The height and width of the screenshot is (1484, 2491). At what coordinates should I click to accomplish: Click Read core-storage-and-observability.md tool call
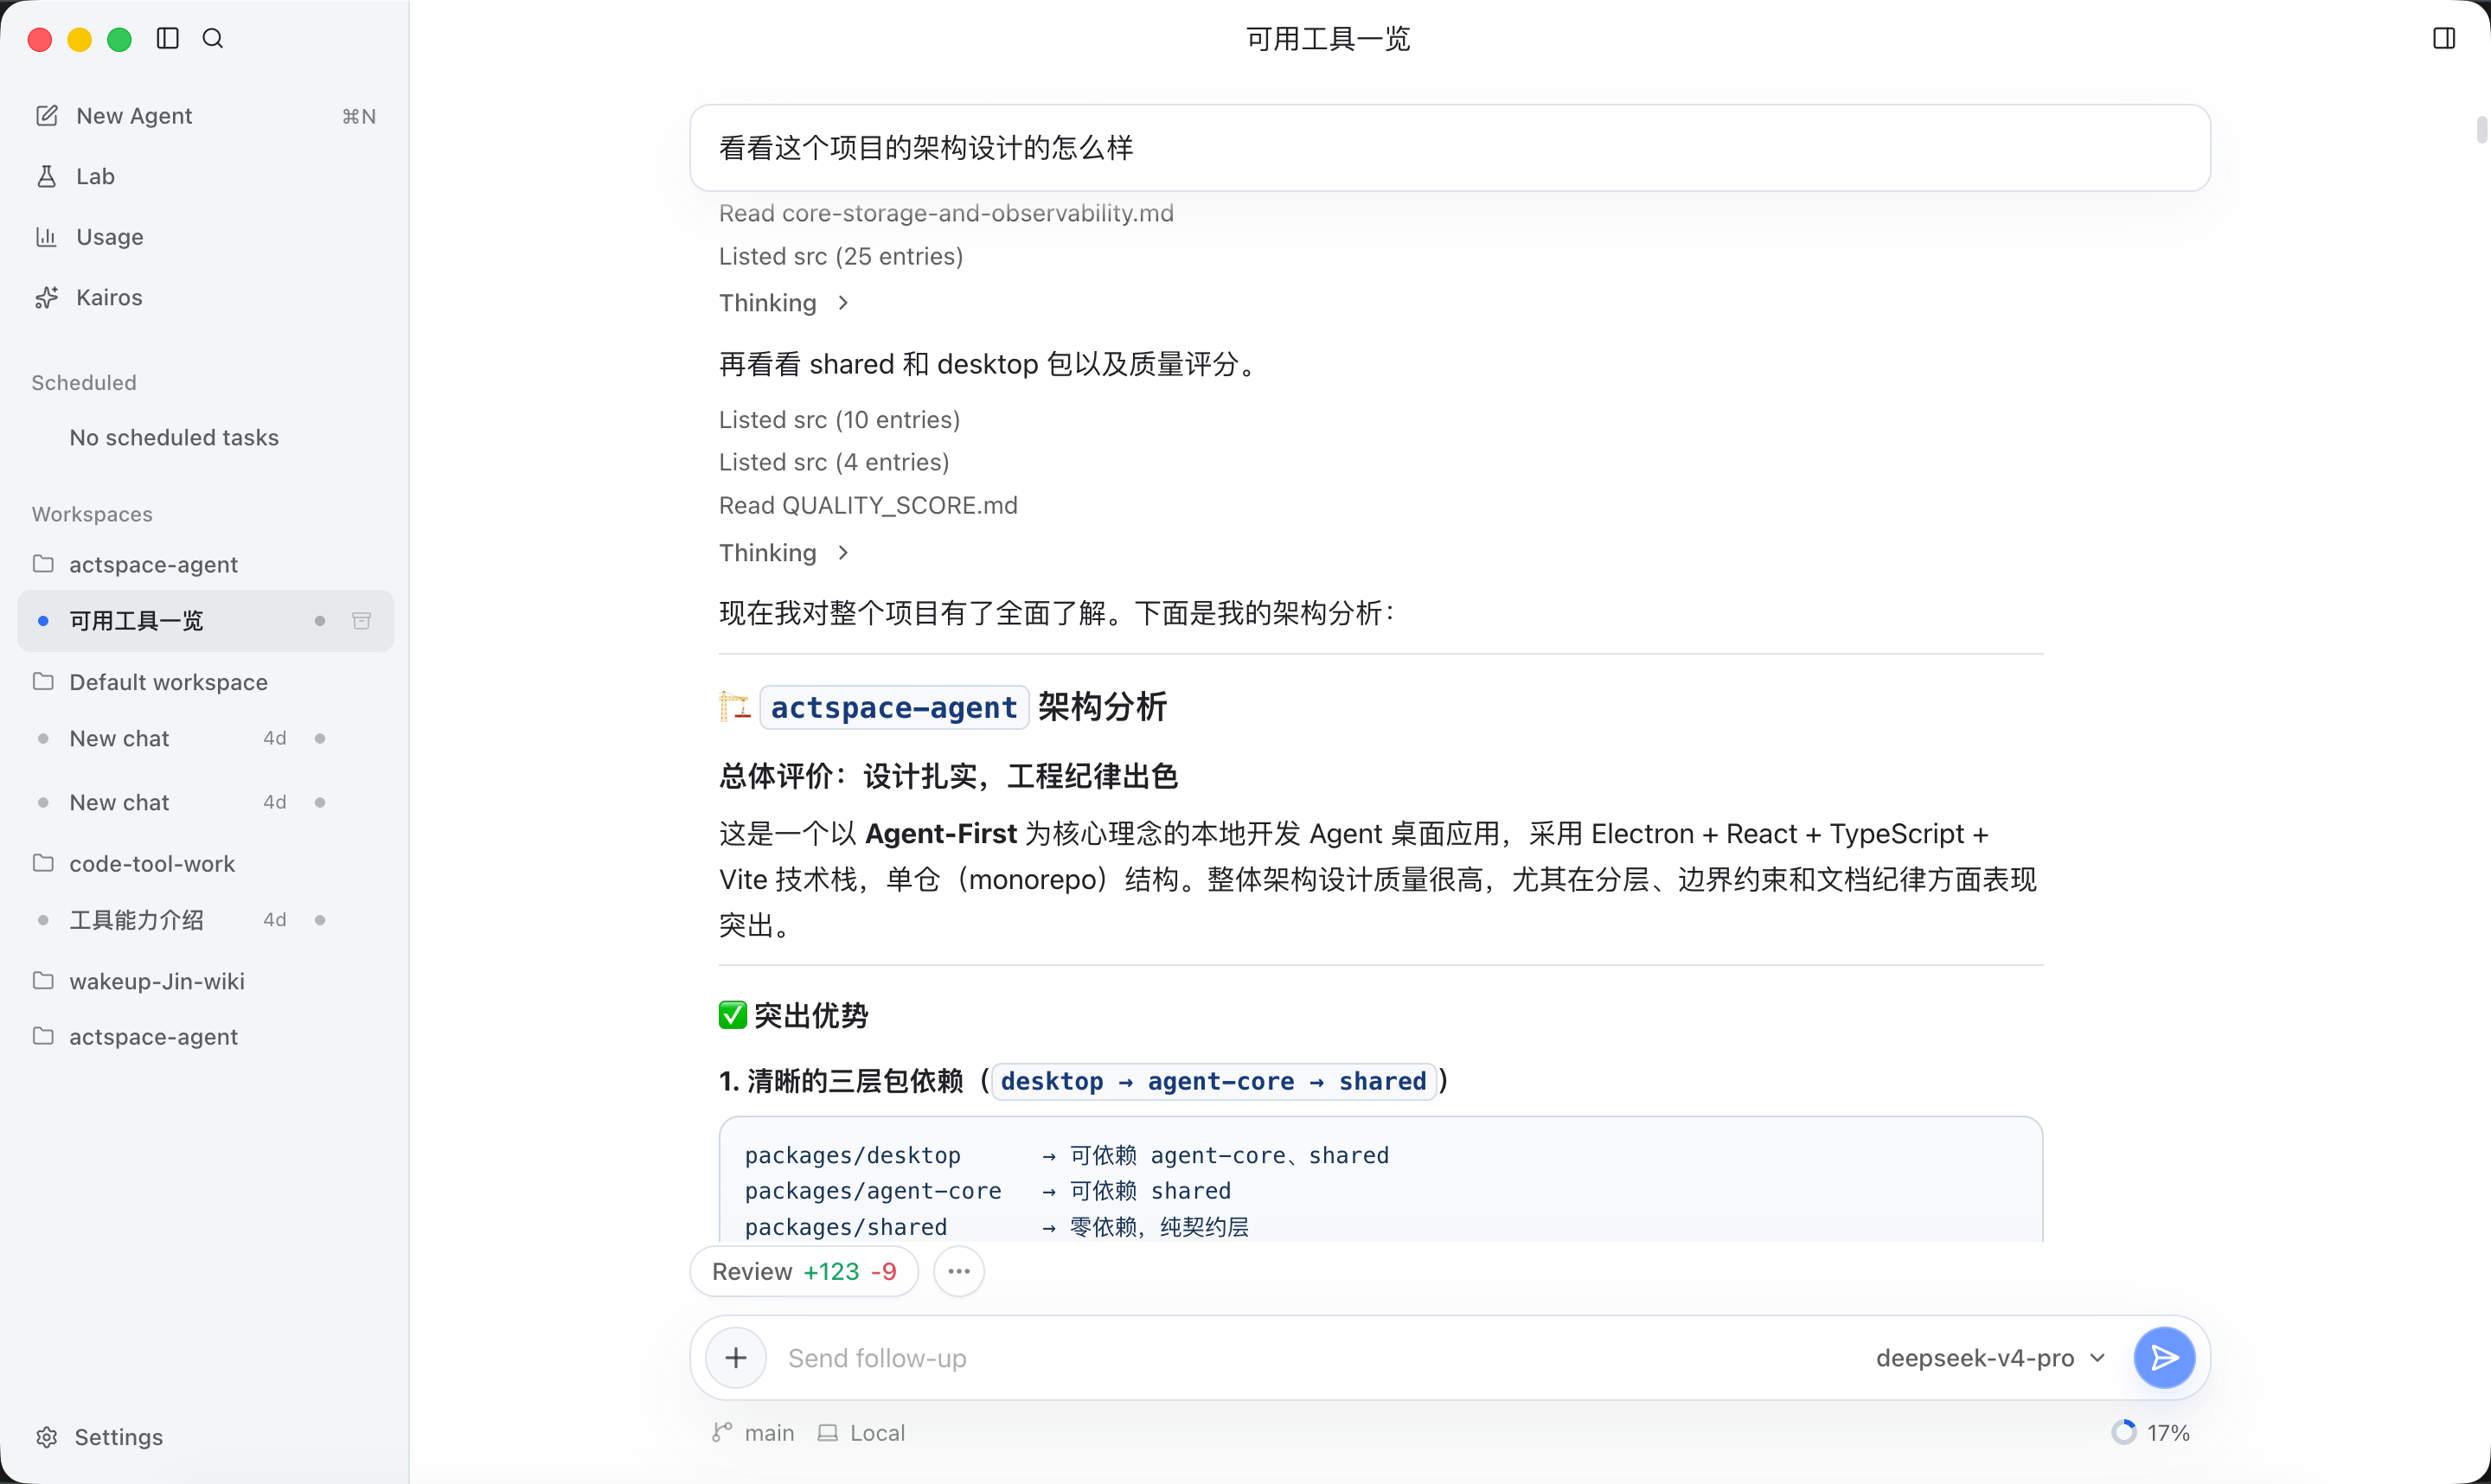tap(946, 213)
